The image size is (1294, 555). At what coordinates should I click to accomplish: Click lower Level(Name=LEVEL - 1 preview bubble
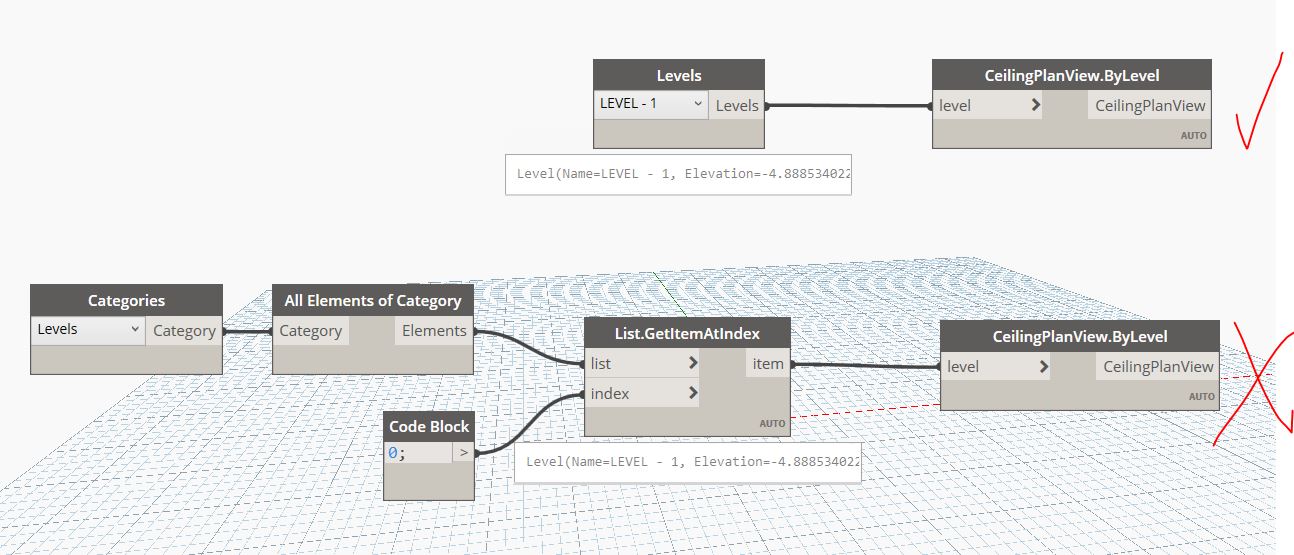687,462
